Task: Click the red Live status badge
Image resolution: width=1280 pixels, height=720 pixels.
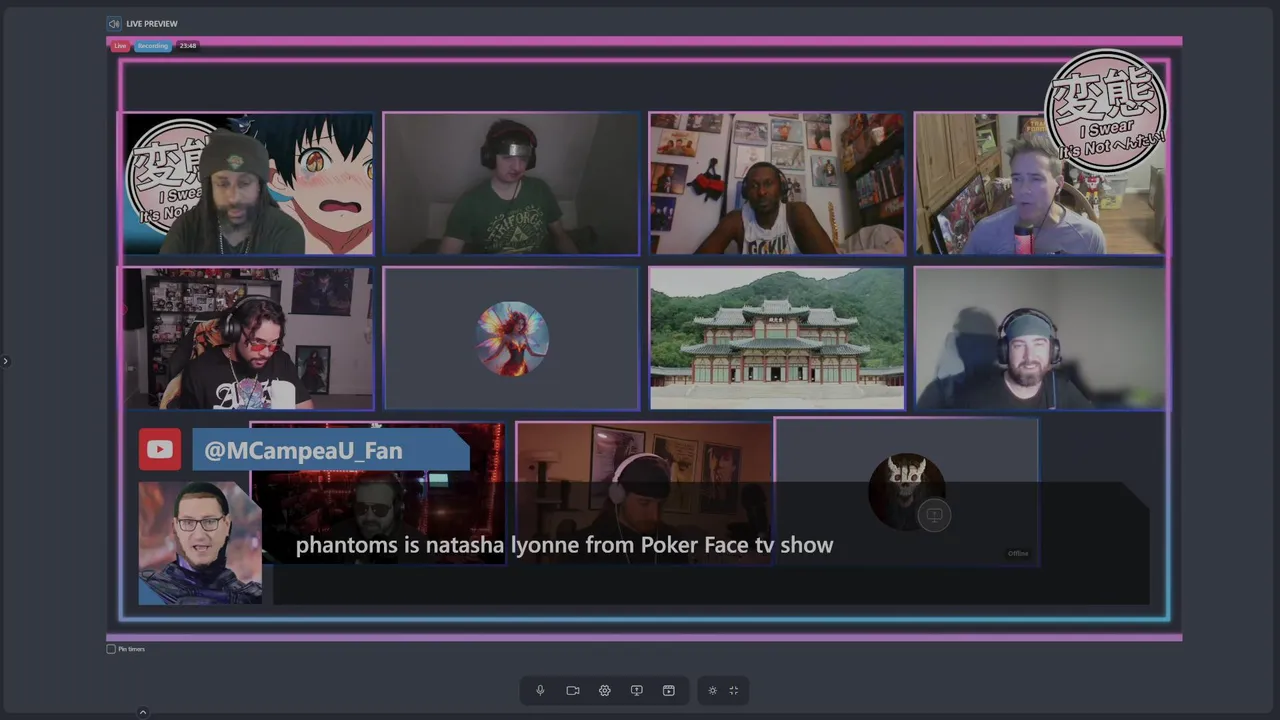Action: (x=120, y=46)
